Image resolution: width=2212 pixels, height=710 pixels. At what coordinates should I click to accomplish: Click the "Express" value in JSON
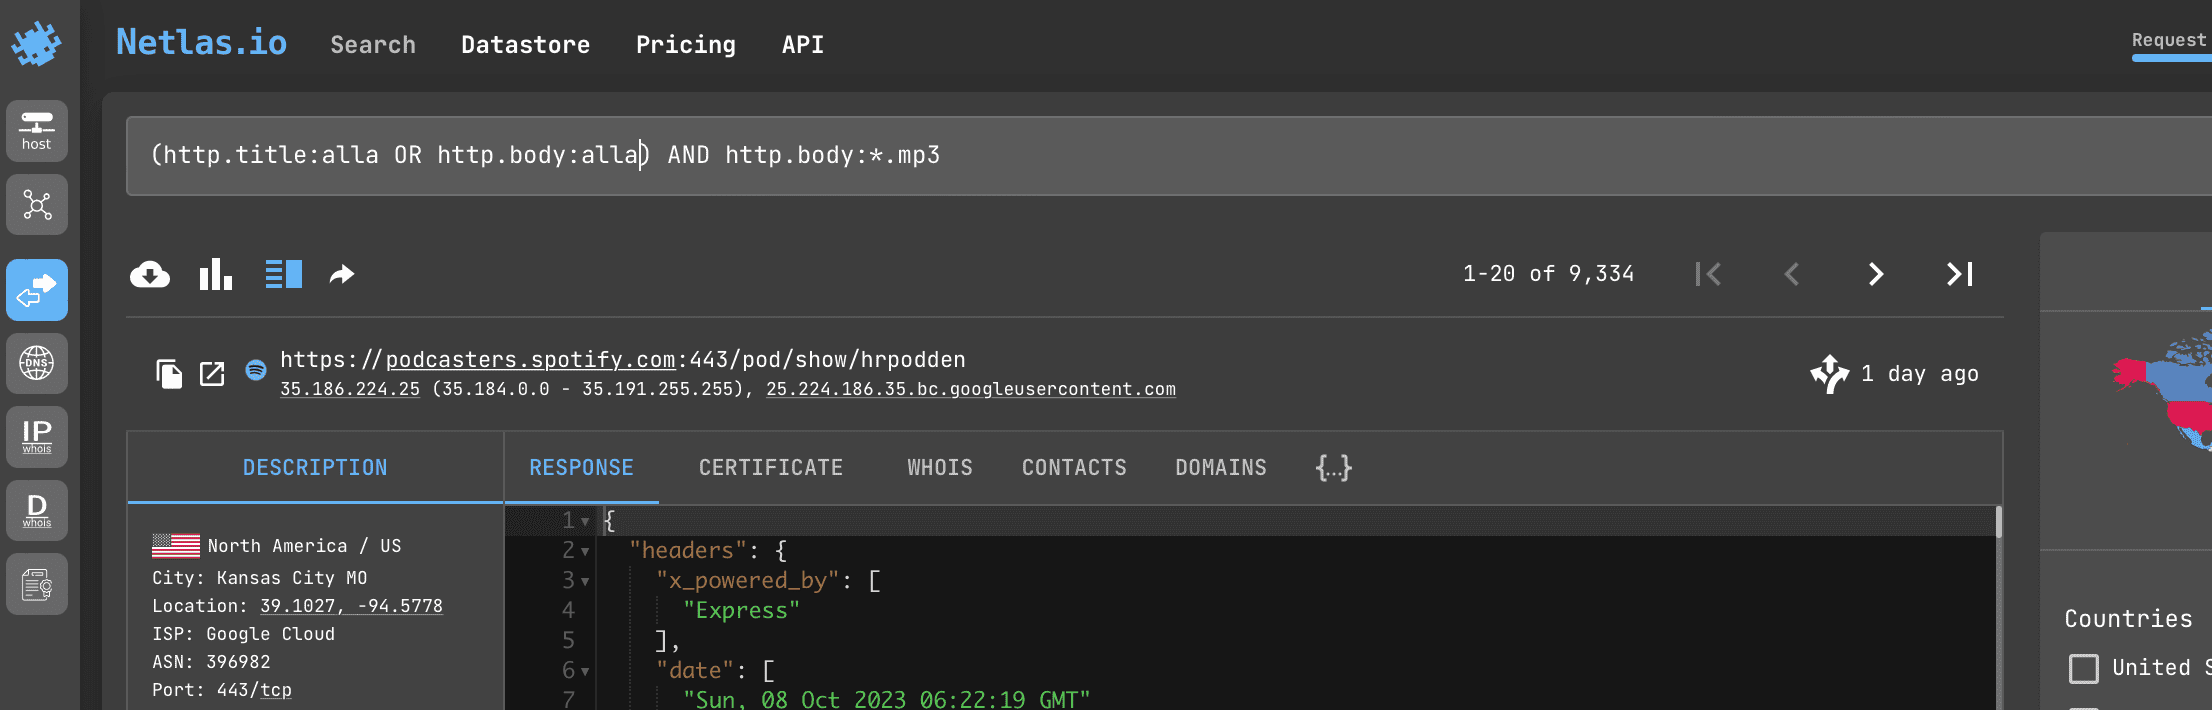pyautogui.click(x=741, y=611)
